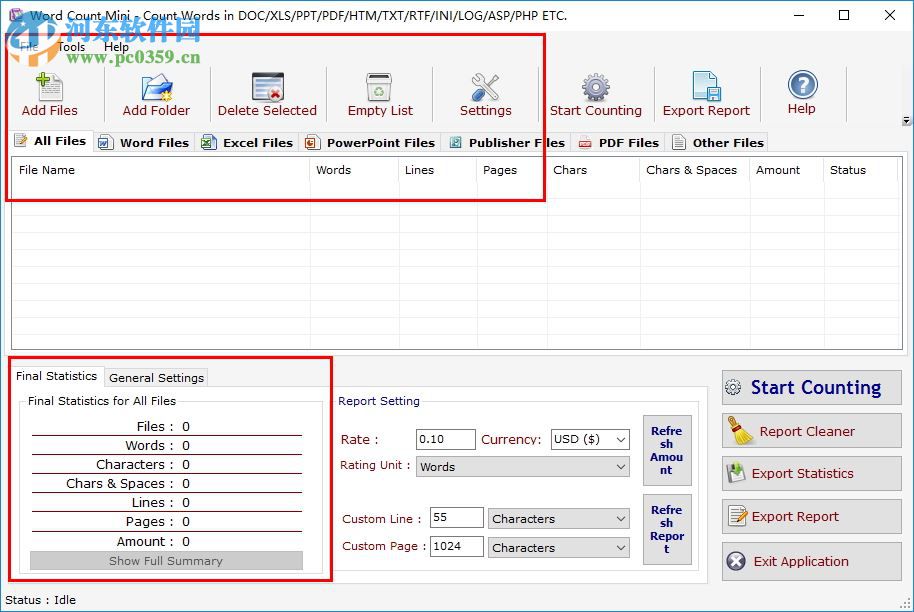Image resolution: width=914 pixels, height=612 pixels.
Task: Click the Empty List recycle bin icon
Action: 380,89
